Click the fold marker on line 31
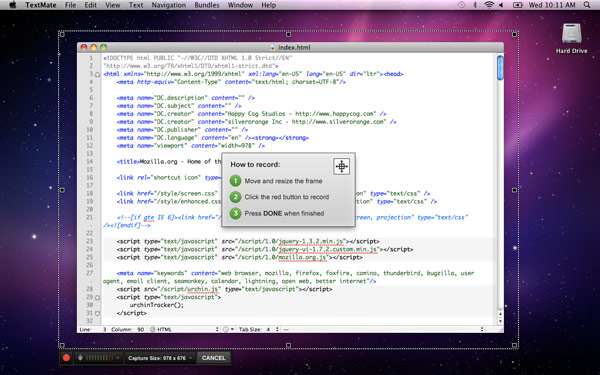The image size is (600, 375). click(97, 313)
